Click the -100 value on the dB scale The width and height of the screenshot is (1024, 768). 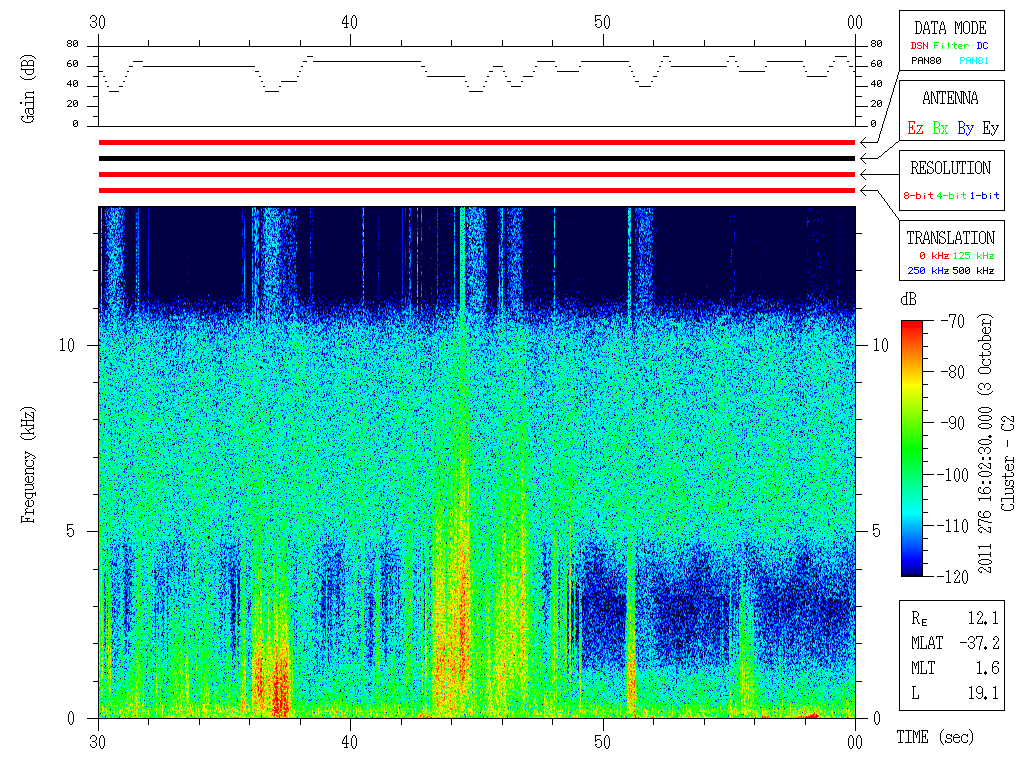point(955,475)
